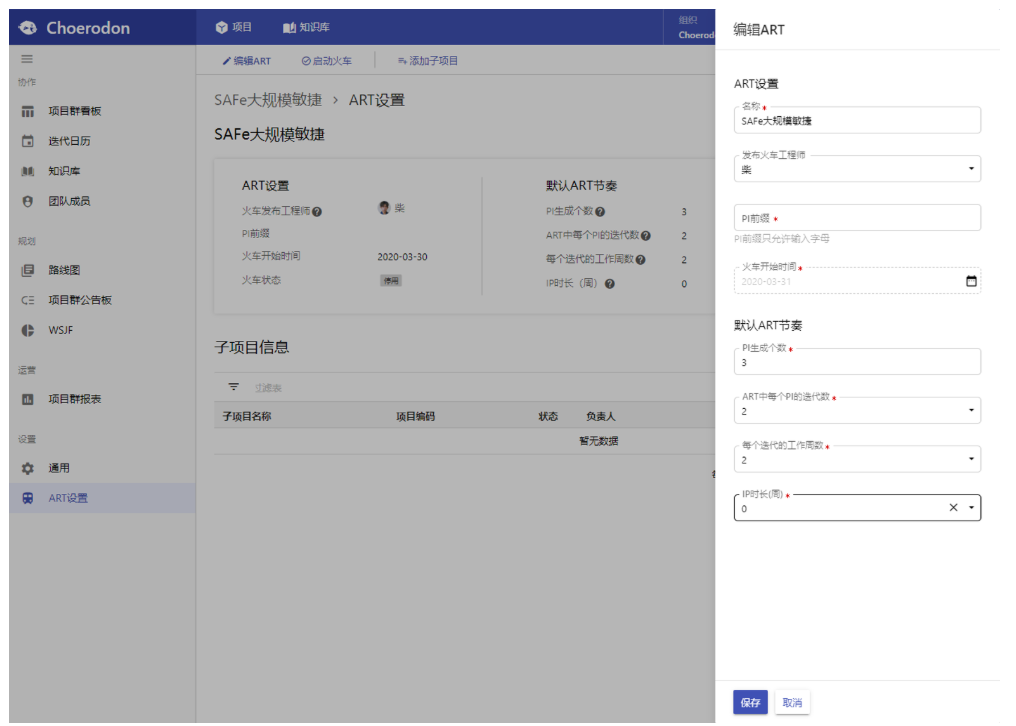Open the 每个迭代的工作周数 dropdown
Viewport: 1016px width, 726px height.
pyautogui.click(x=970, y=459)
